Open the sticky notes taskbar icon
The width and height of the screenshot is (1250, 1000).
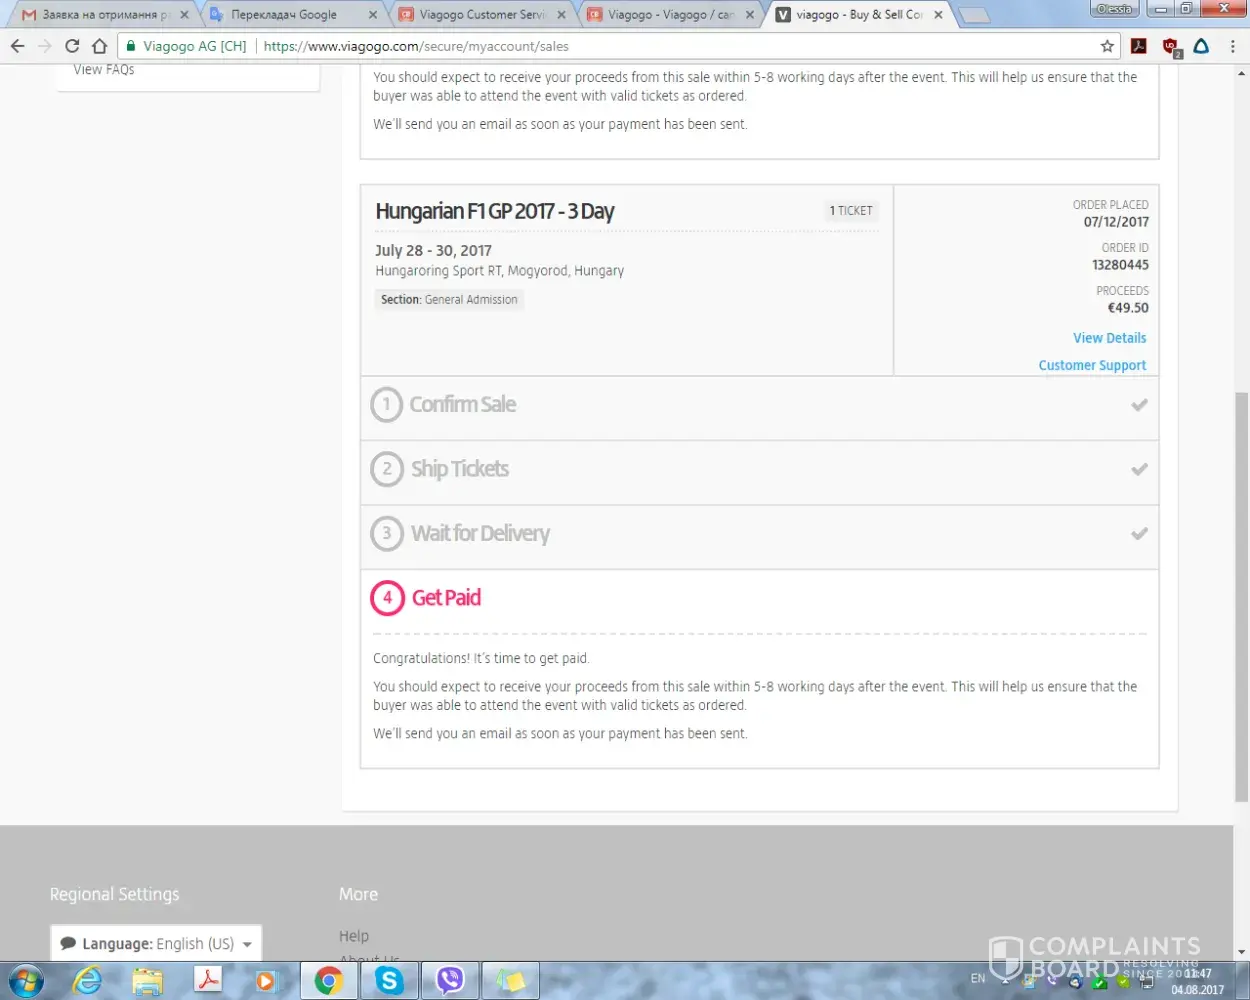pos(510,981)
